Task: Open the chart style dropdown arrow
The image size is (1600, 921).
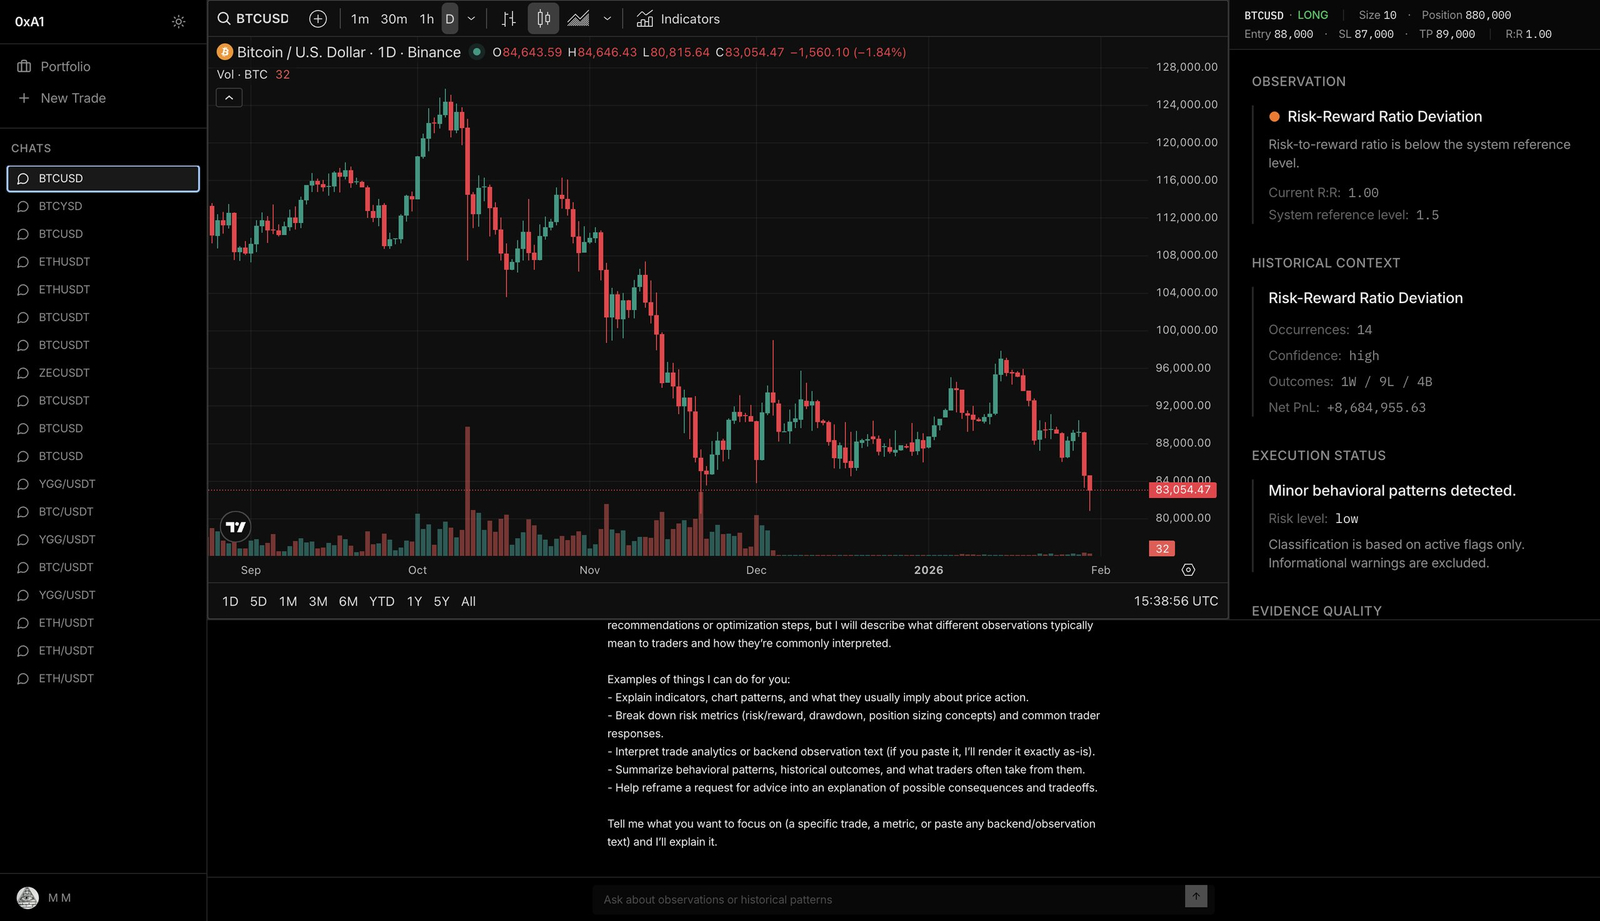Action: coord(607,19)
